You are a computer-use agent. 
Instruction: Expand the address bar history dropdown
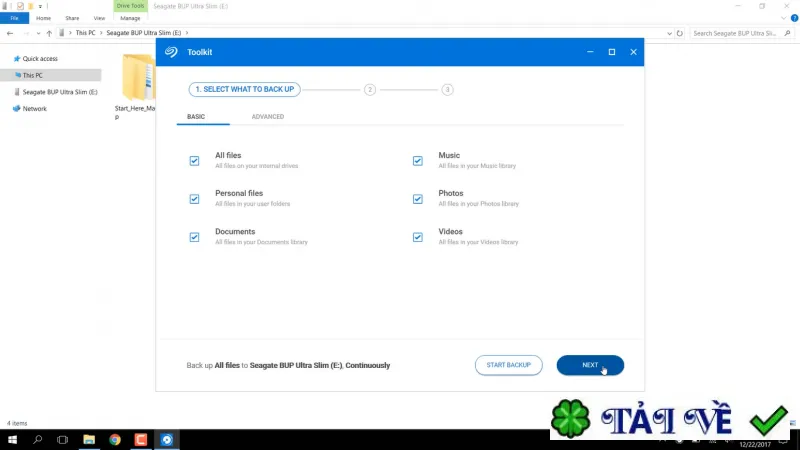[669, 33]
